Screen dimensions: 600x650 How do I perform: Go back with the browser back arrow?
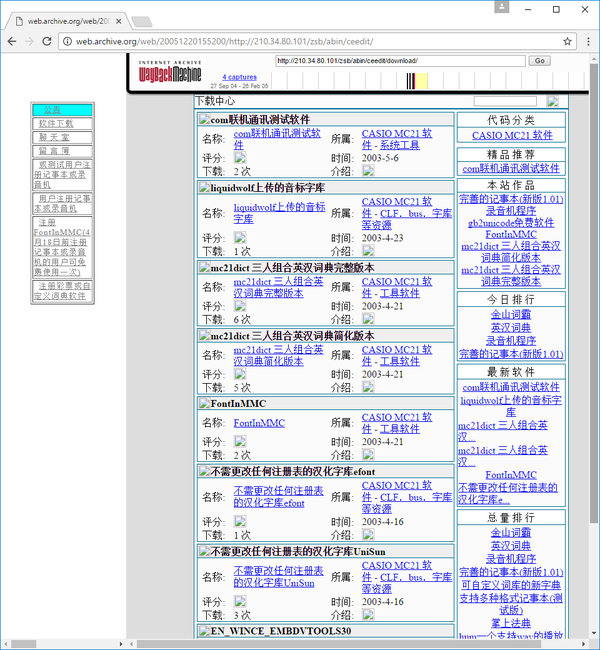click(x=12, y=41)
